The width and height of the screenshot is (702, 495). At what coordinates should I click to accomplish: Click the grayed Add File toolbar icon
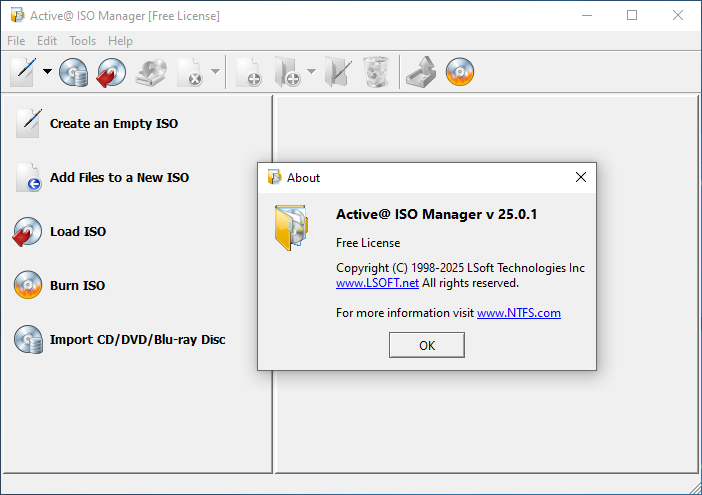click(x=249, y=72)
